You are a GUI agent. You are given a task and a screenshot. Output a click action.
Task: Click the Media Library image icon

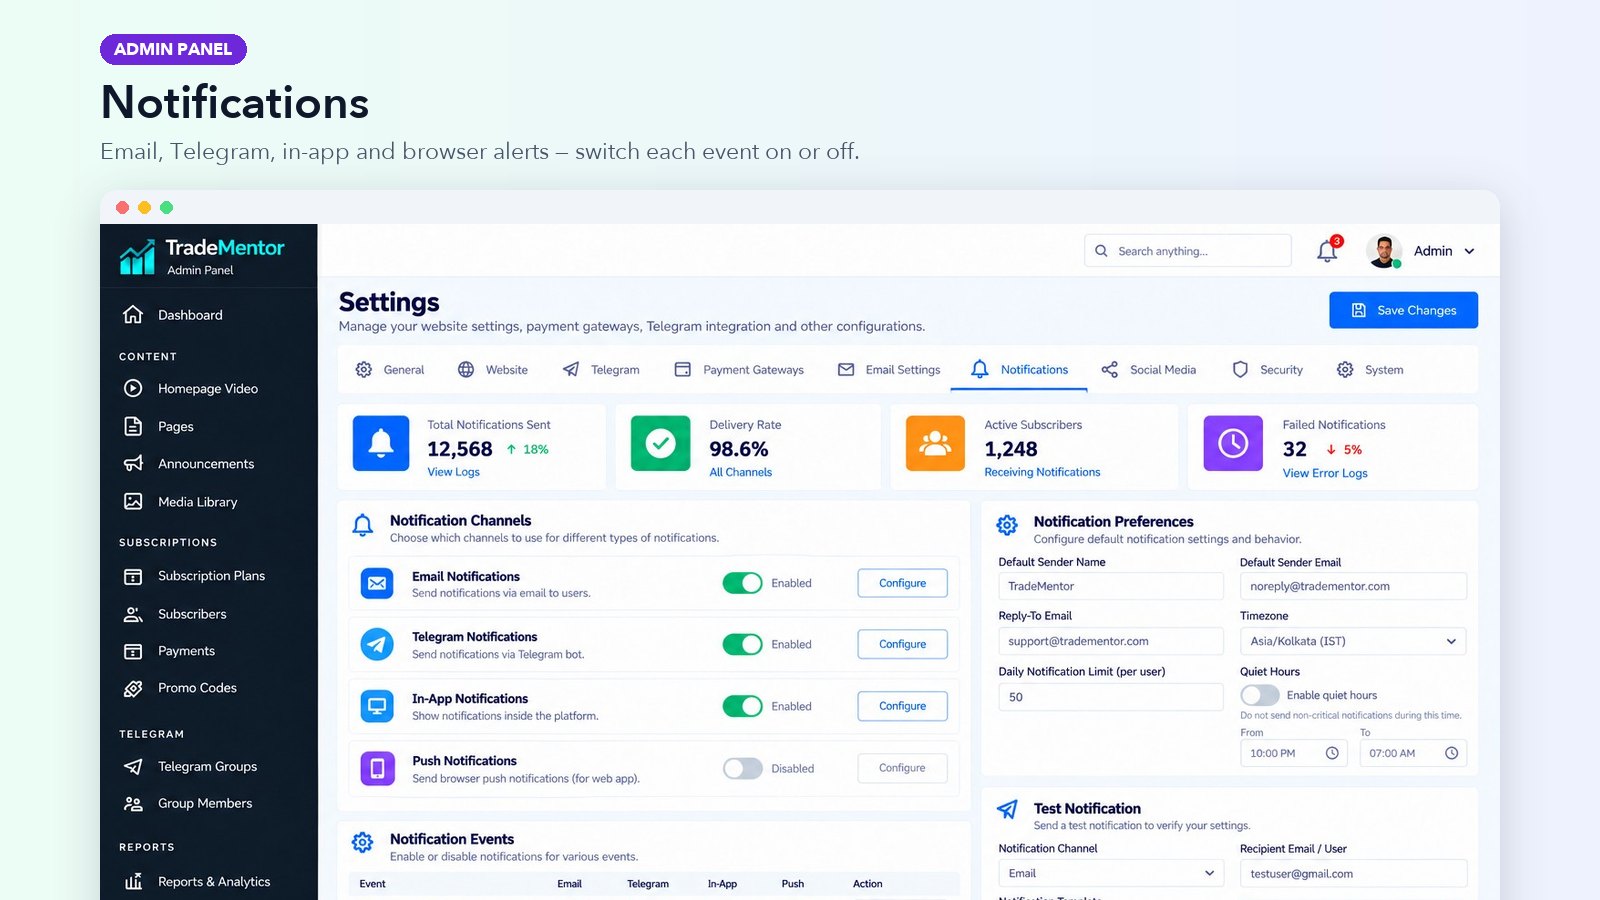point(133,501)
